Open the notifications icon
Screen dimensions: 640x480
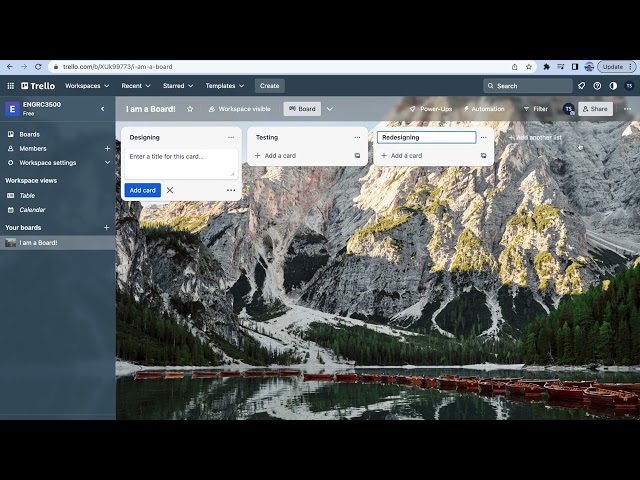[x=581, y=86]
